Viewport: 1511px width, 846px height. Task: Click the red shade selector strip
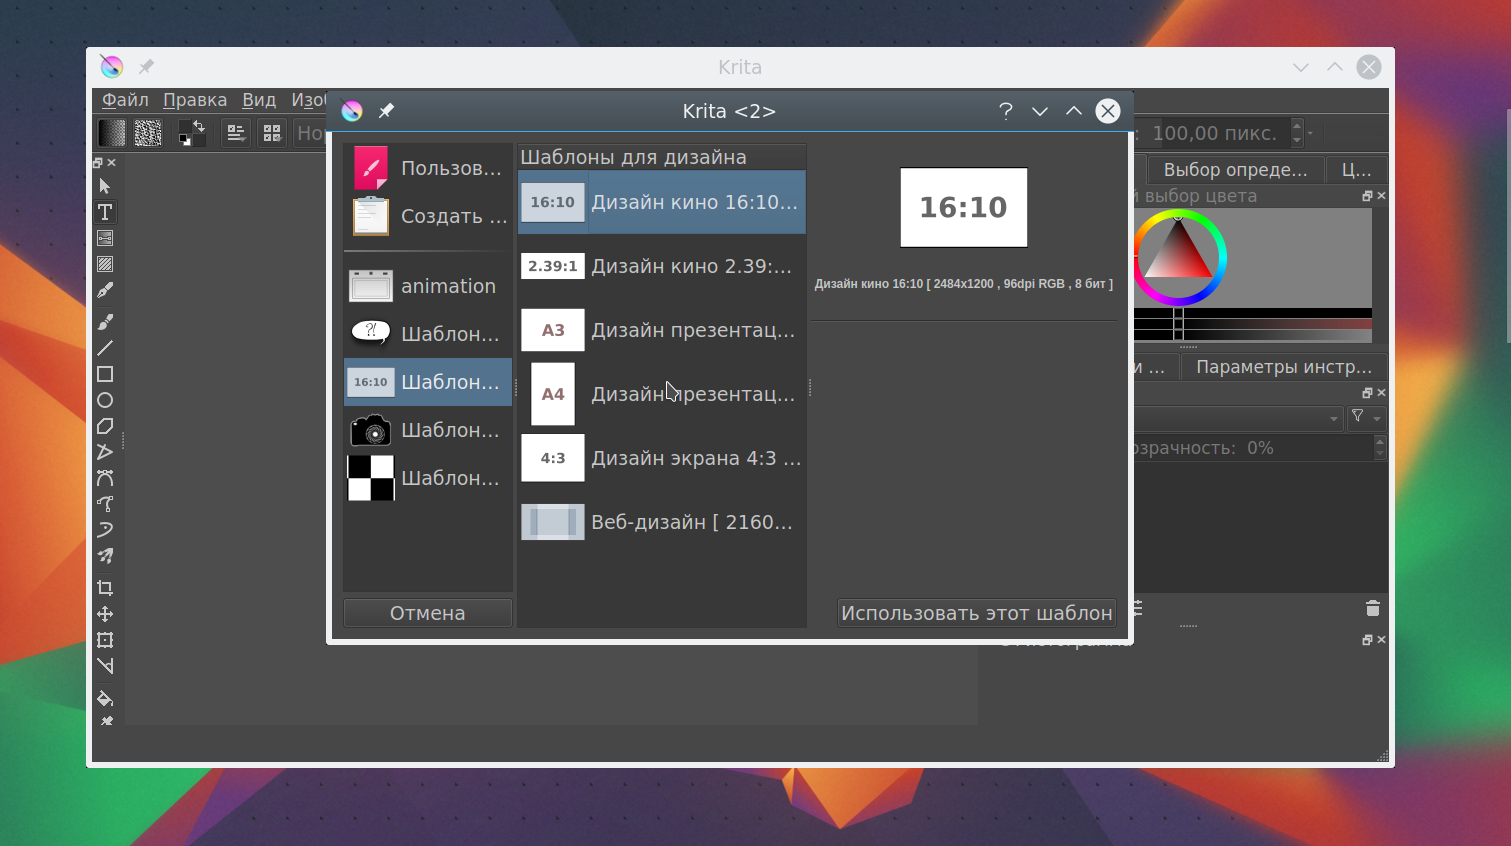[1253, 324]
